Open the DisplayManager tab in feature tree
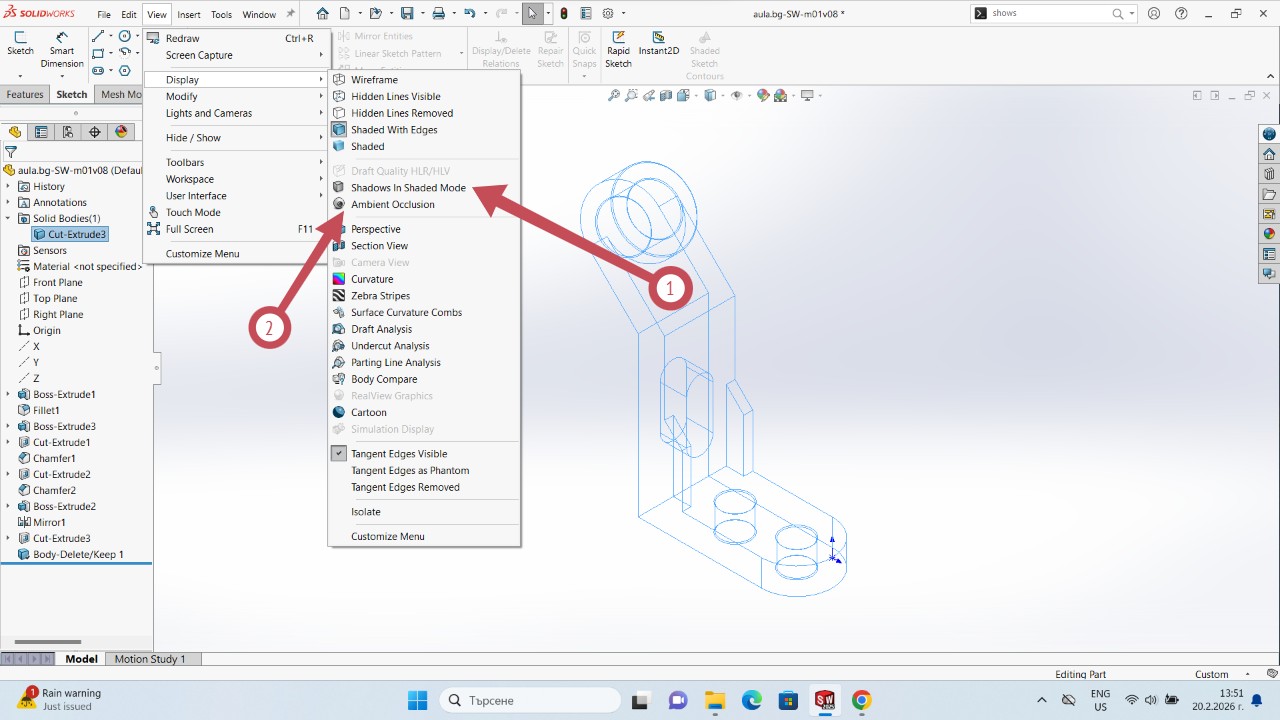 click(x=122, y=132)
